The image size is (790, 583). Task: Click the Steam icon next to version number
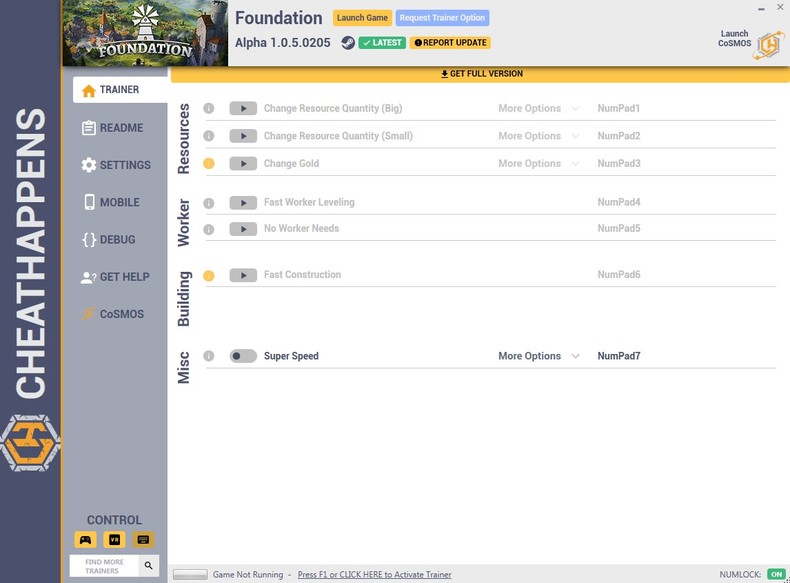tap(348, 43)
